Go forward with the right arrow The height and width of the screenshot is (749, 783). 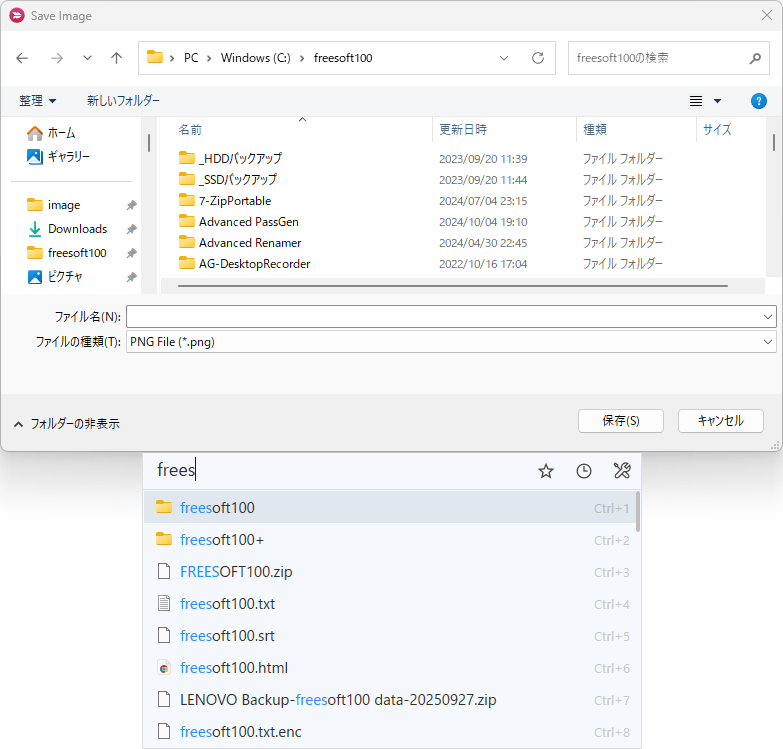(57, 58)
